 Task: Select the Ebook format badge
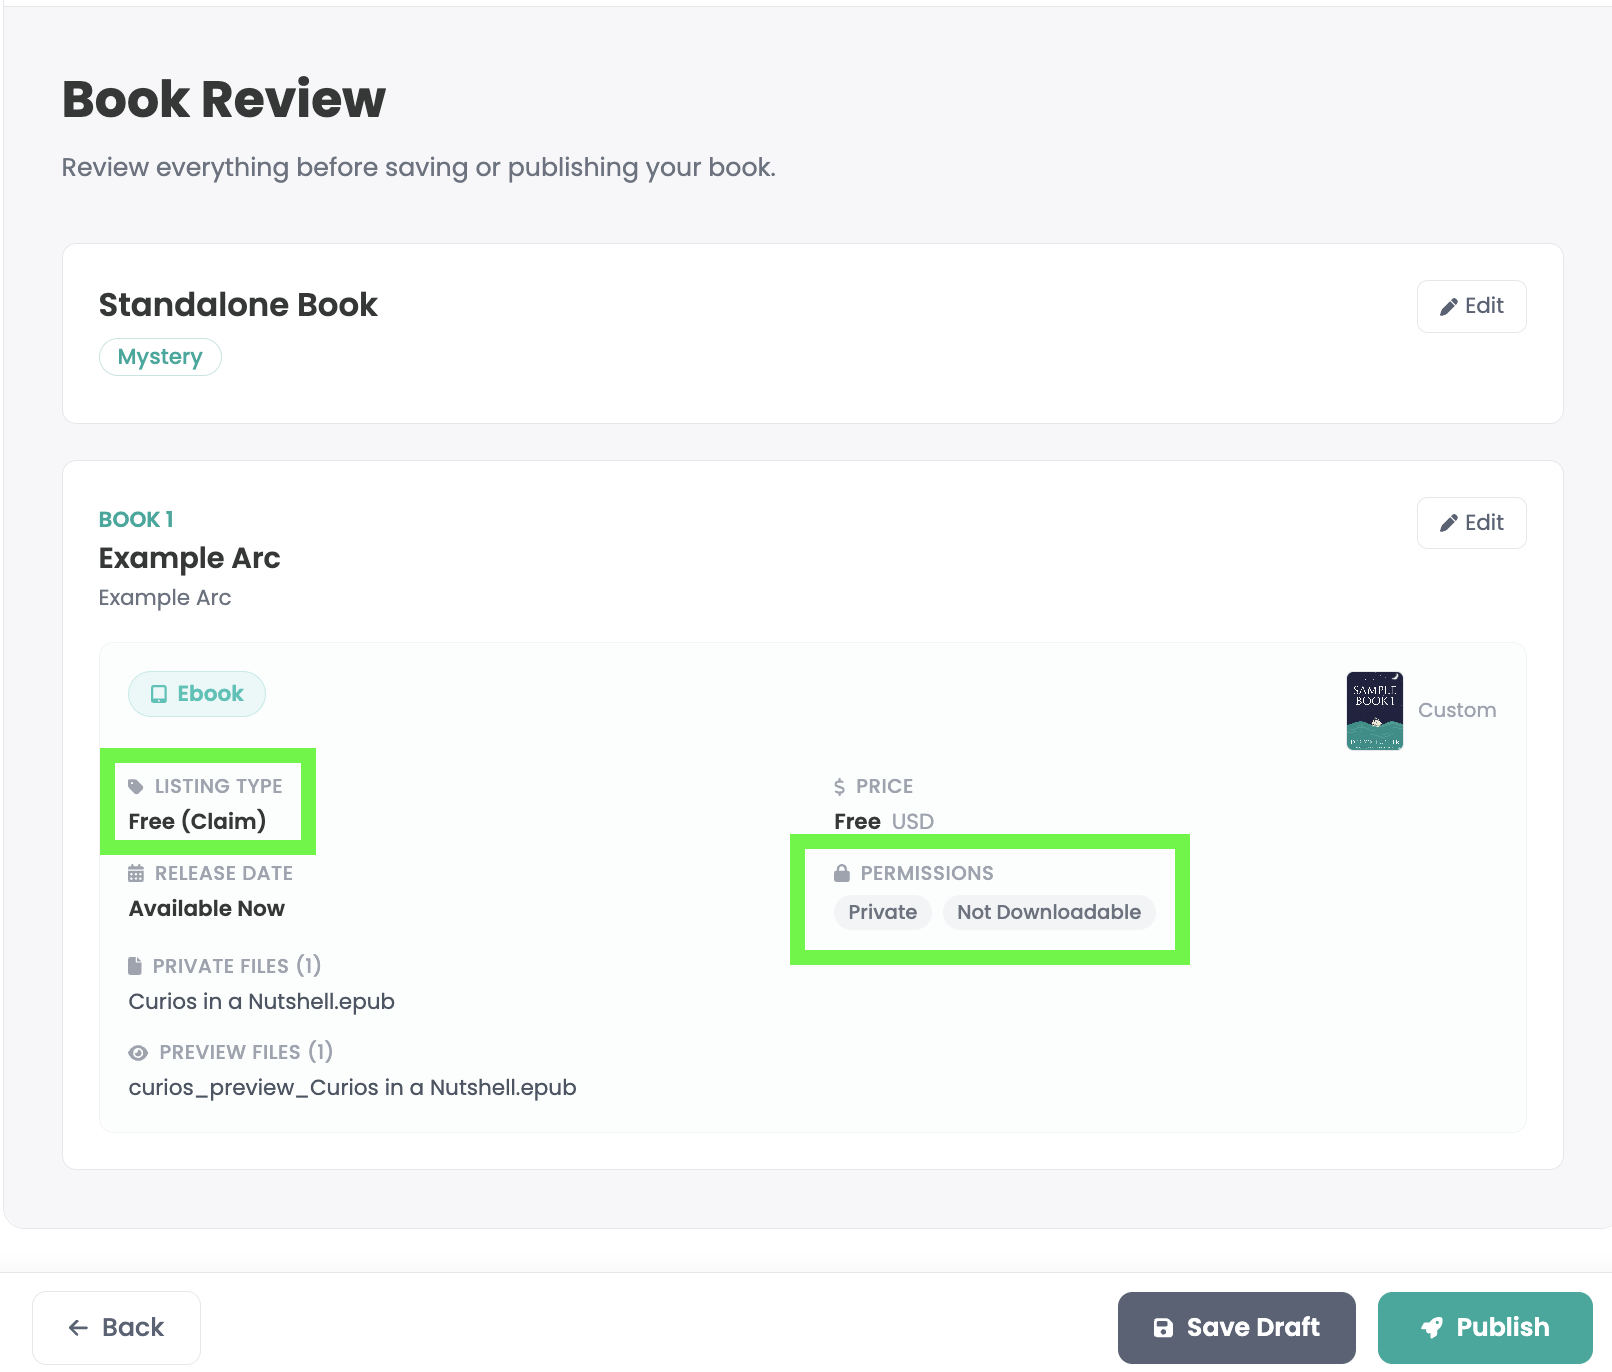click(x=197, y=694)
